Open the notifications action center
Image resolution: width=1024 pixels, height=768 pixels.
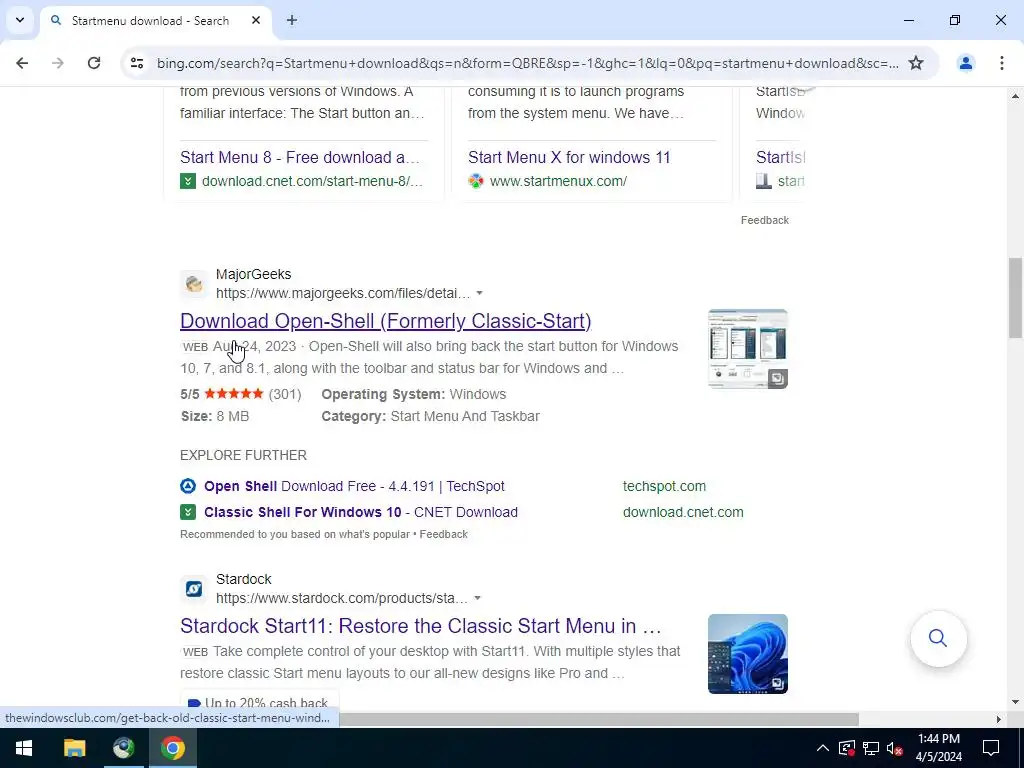point(991,748)
